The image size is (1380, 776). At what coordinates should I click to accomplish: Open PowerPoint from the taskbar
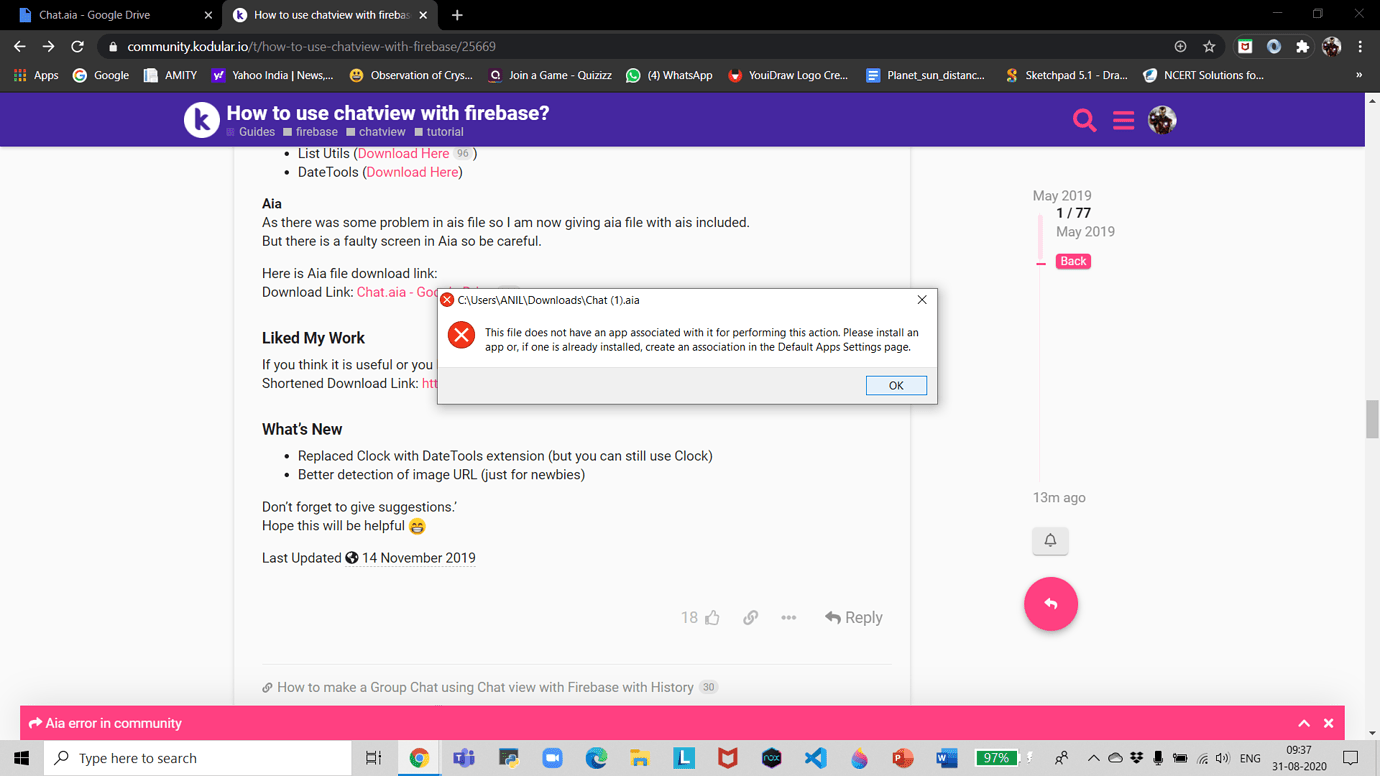[x=903, y=758]
